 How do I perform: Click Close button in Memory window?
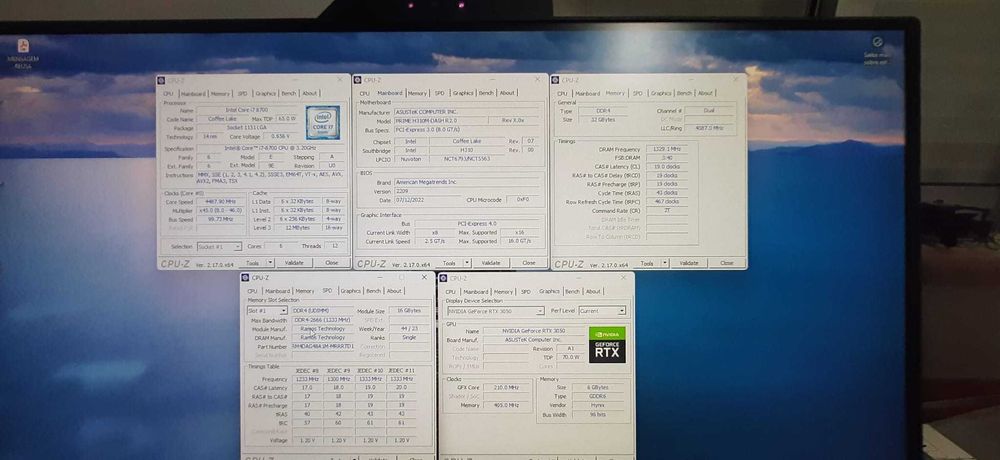tap(726, 262)
